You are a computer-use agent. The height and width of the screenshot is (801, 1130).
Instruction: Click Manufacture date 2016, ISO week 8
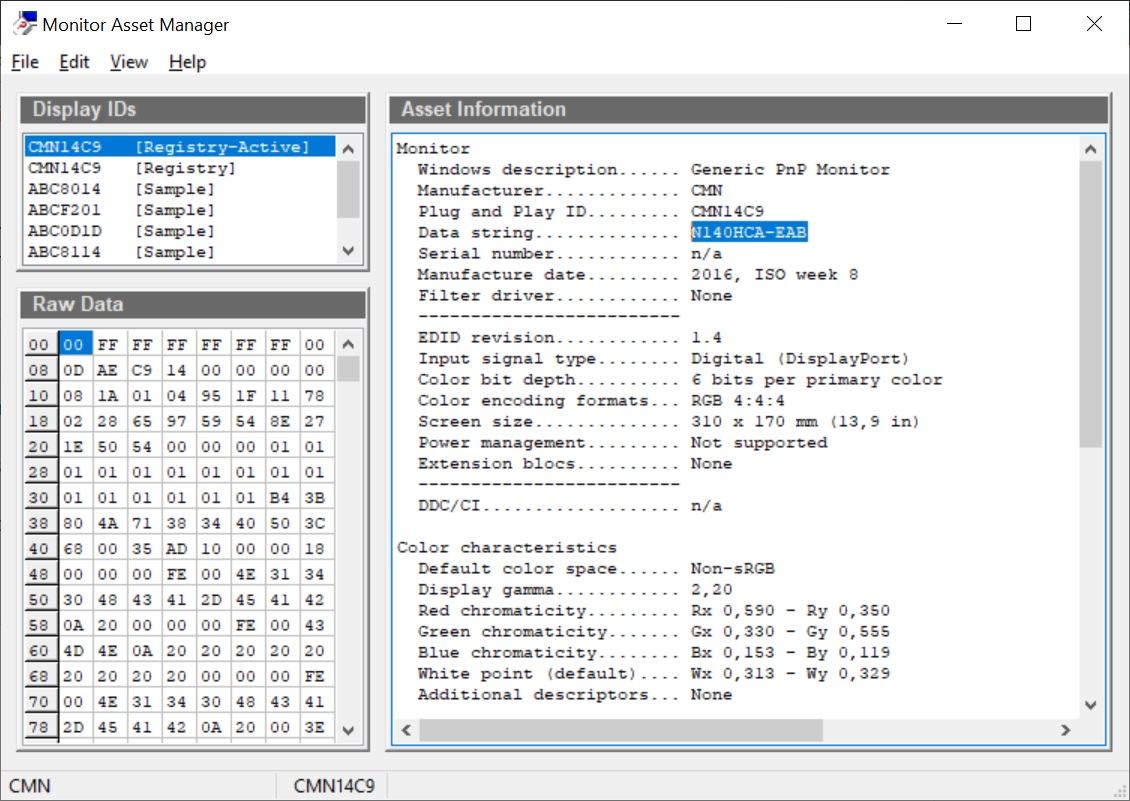(x=775, y=275)
